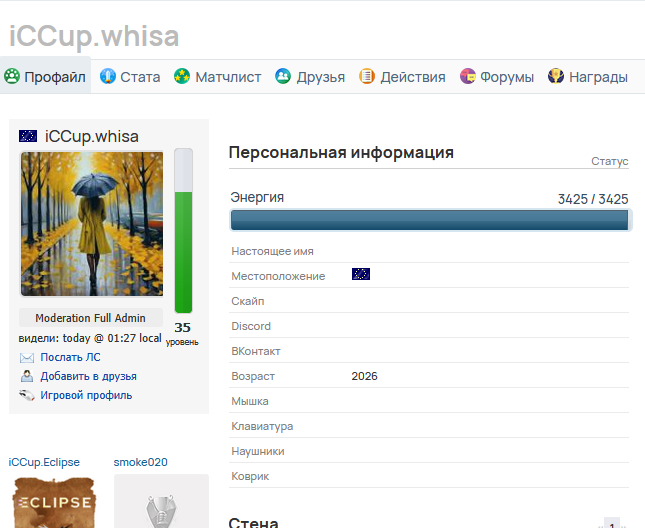Viewport: 645px width, 528px height.
Task: Open friend smoke020 profile link
Action: (141, 462)
